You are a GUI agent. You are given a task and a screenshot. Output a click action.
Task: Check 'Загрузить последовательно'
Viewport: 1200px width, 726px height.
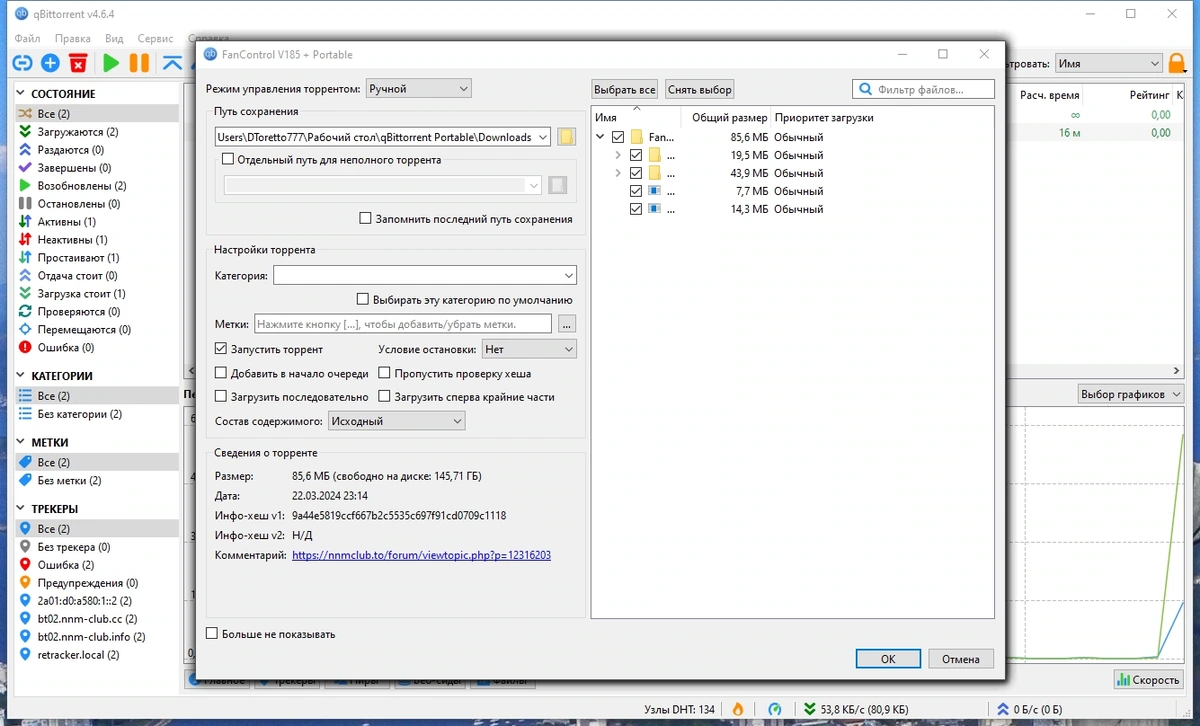point(221,397)
